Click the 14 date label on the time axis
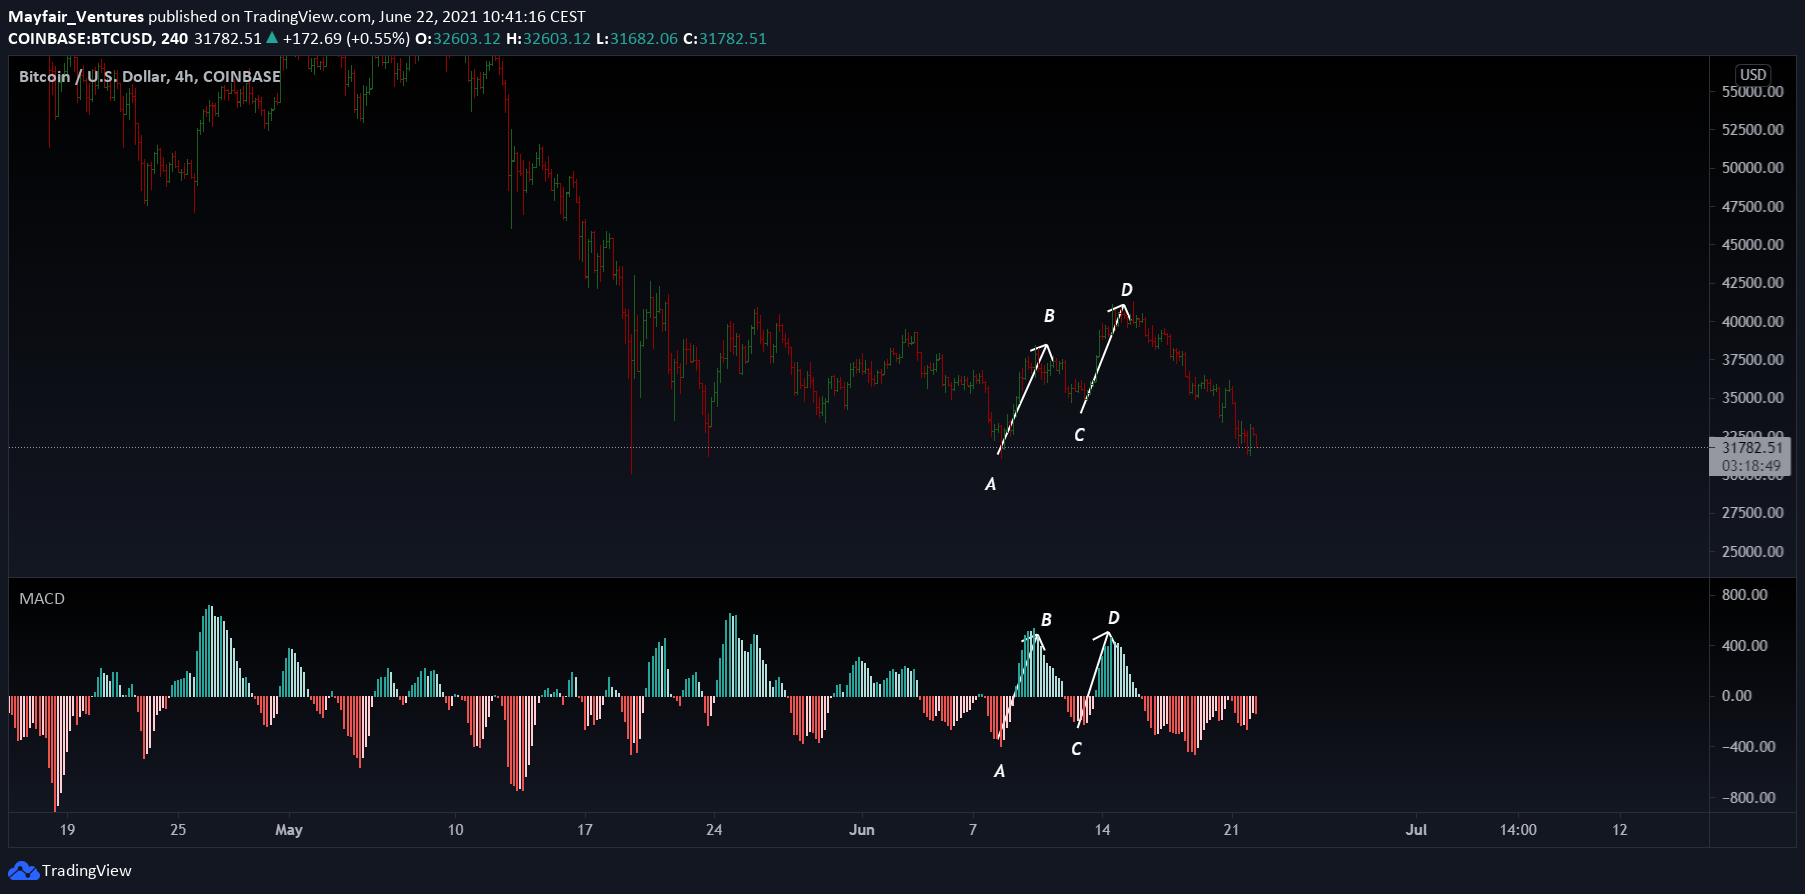This screenshot has width=1805, height=894. [1102, 830]
